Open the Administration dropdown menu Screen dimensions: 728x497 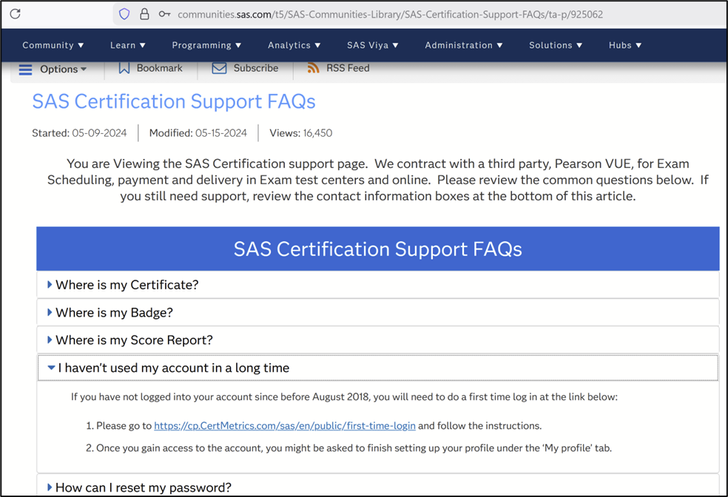click(x=463, y=45)
